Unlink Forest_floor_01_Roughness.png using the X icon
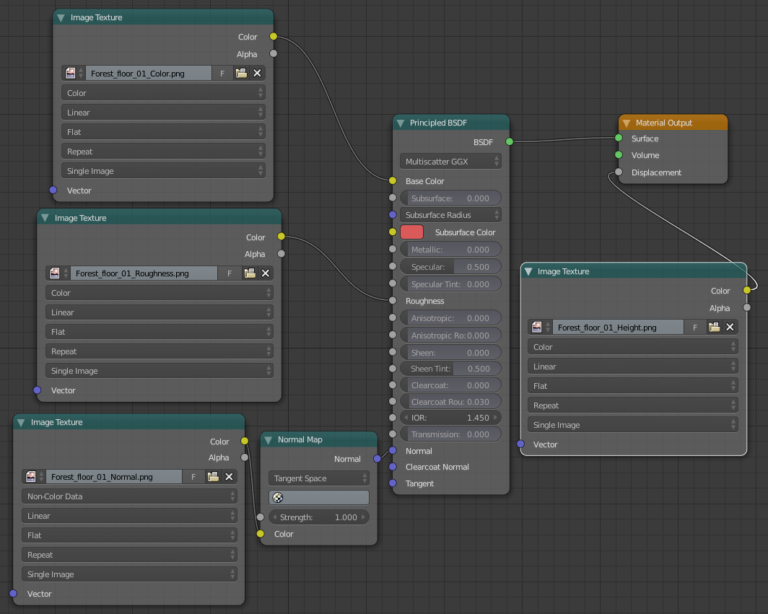The height and width of the screenshot is (614, 768). coord(266,273)
